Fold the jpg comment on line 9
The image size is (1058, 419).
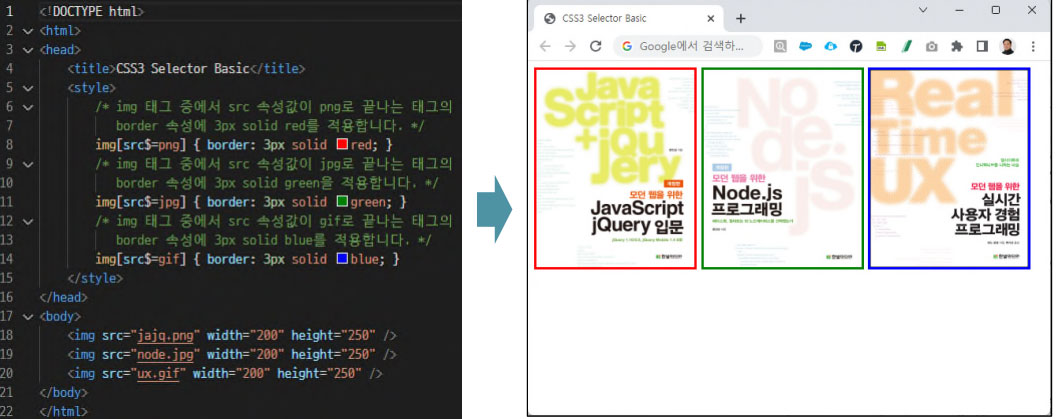pyautogui.click(x=27, y=164)
